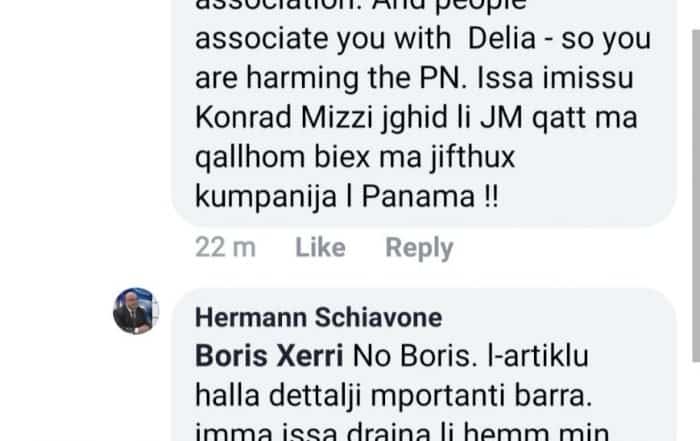
Task: Open the "22 m" timestamp link
Action: pos(225,247)
